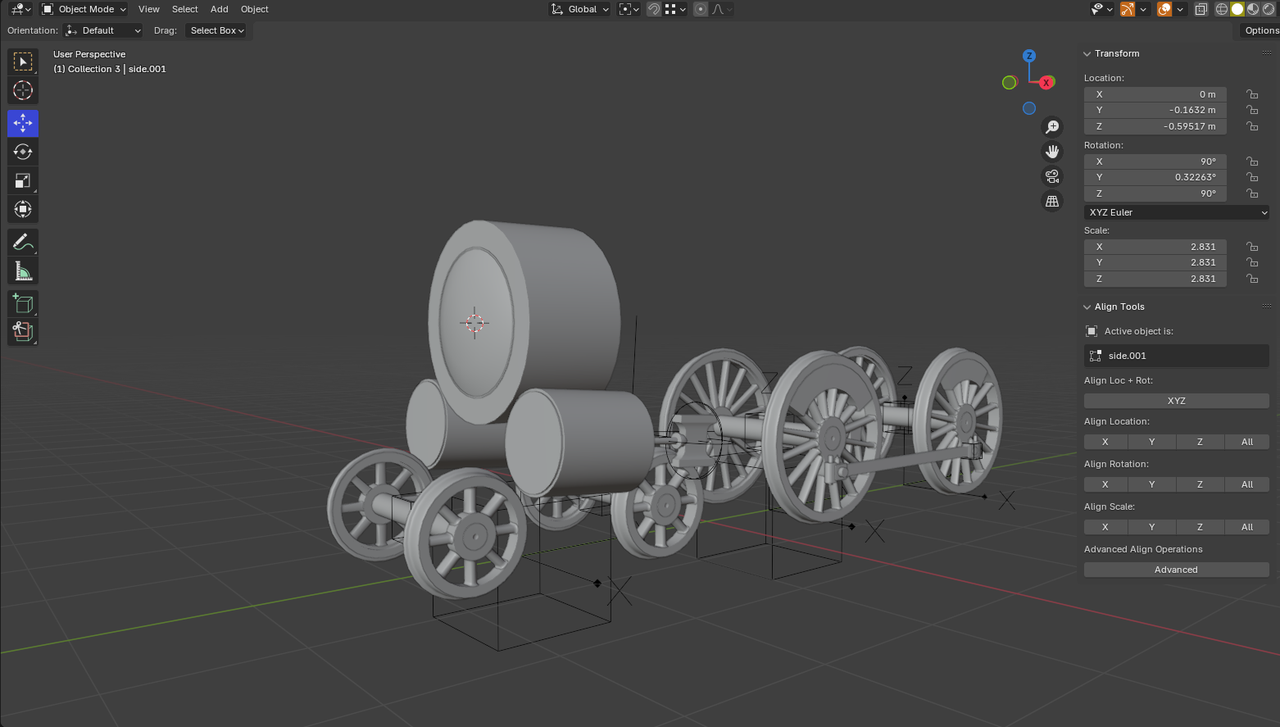1280x727 pixels.
Task: Click the active object side.001 field
Action: pyautogui.click(x=1176, y=355)
